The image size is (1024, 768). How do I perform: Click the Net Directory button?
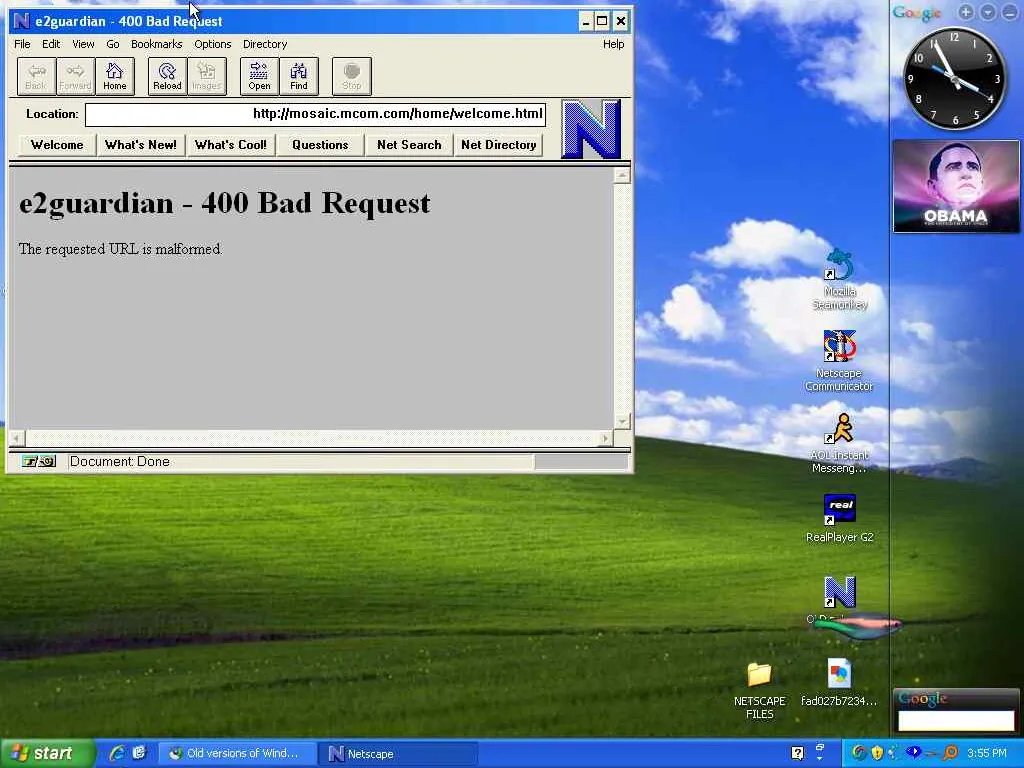(x=498, y=145)
